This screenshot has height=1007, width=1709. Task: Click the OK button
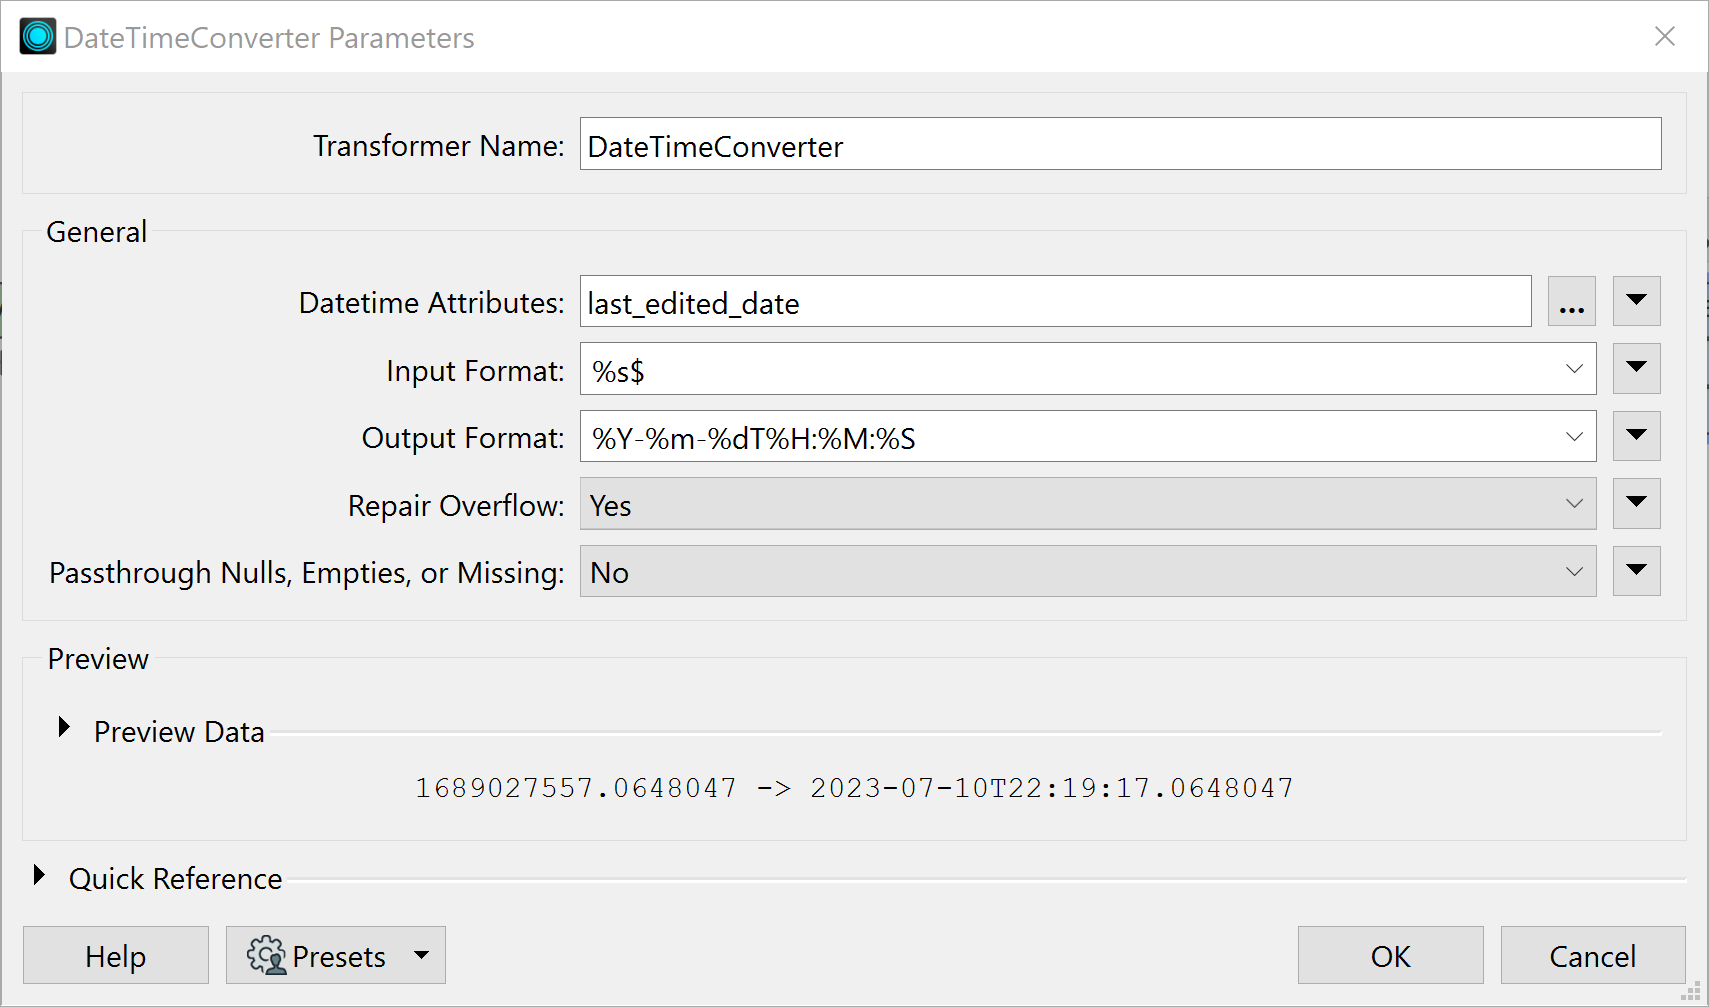1390,955
